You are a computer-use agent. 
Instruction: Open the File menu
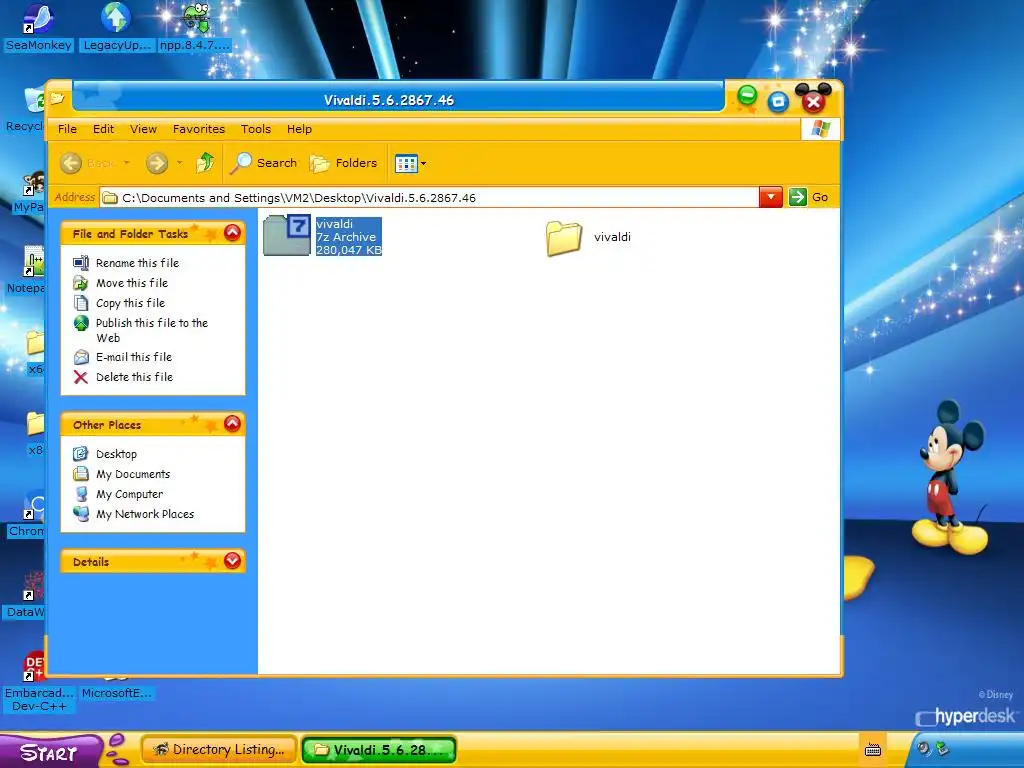[67, 129]
